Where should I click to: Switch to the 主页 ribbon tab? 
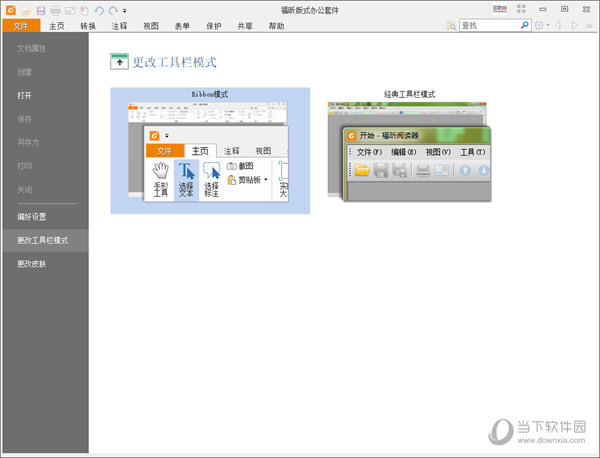[x=57, y=26]
